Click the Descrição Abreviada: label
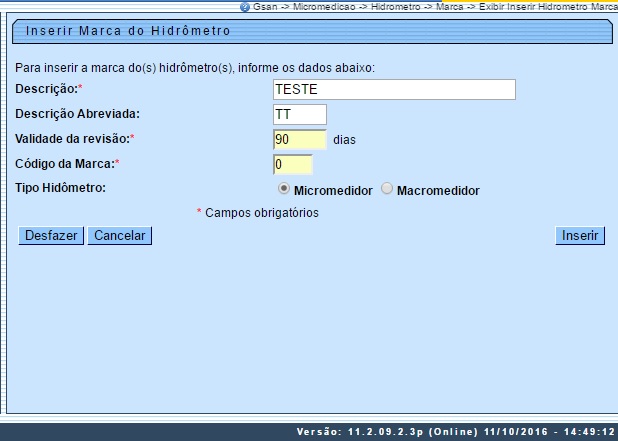 pos(78,114)
